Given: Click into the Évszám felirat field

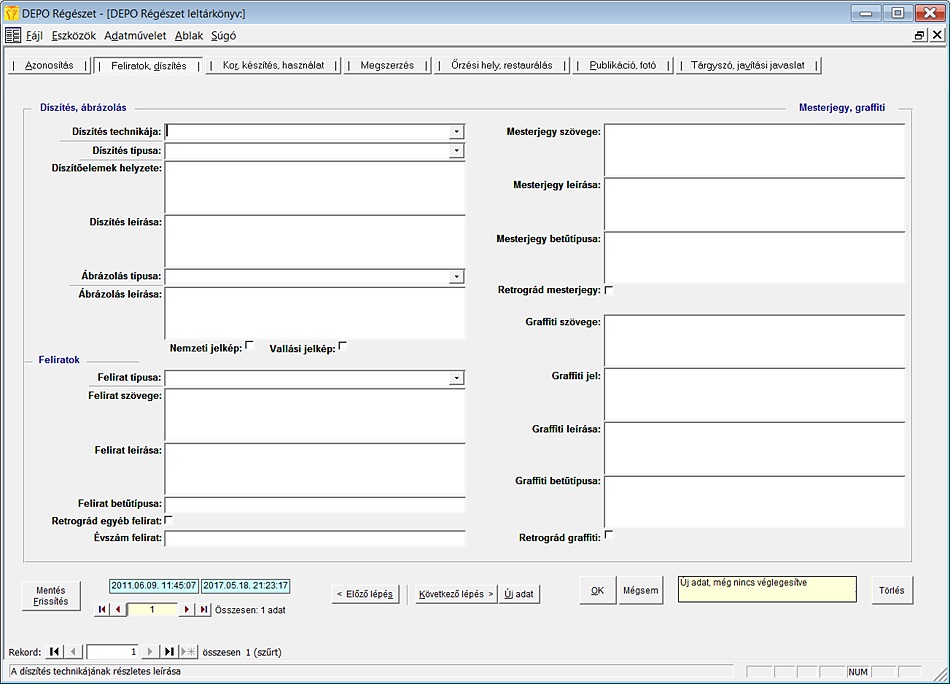Looking at the screenshot, I should [x=315, y=538].
